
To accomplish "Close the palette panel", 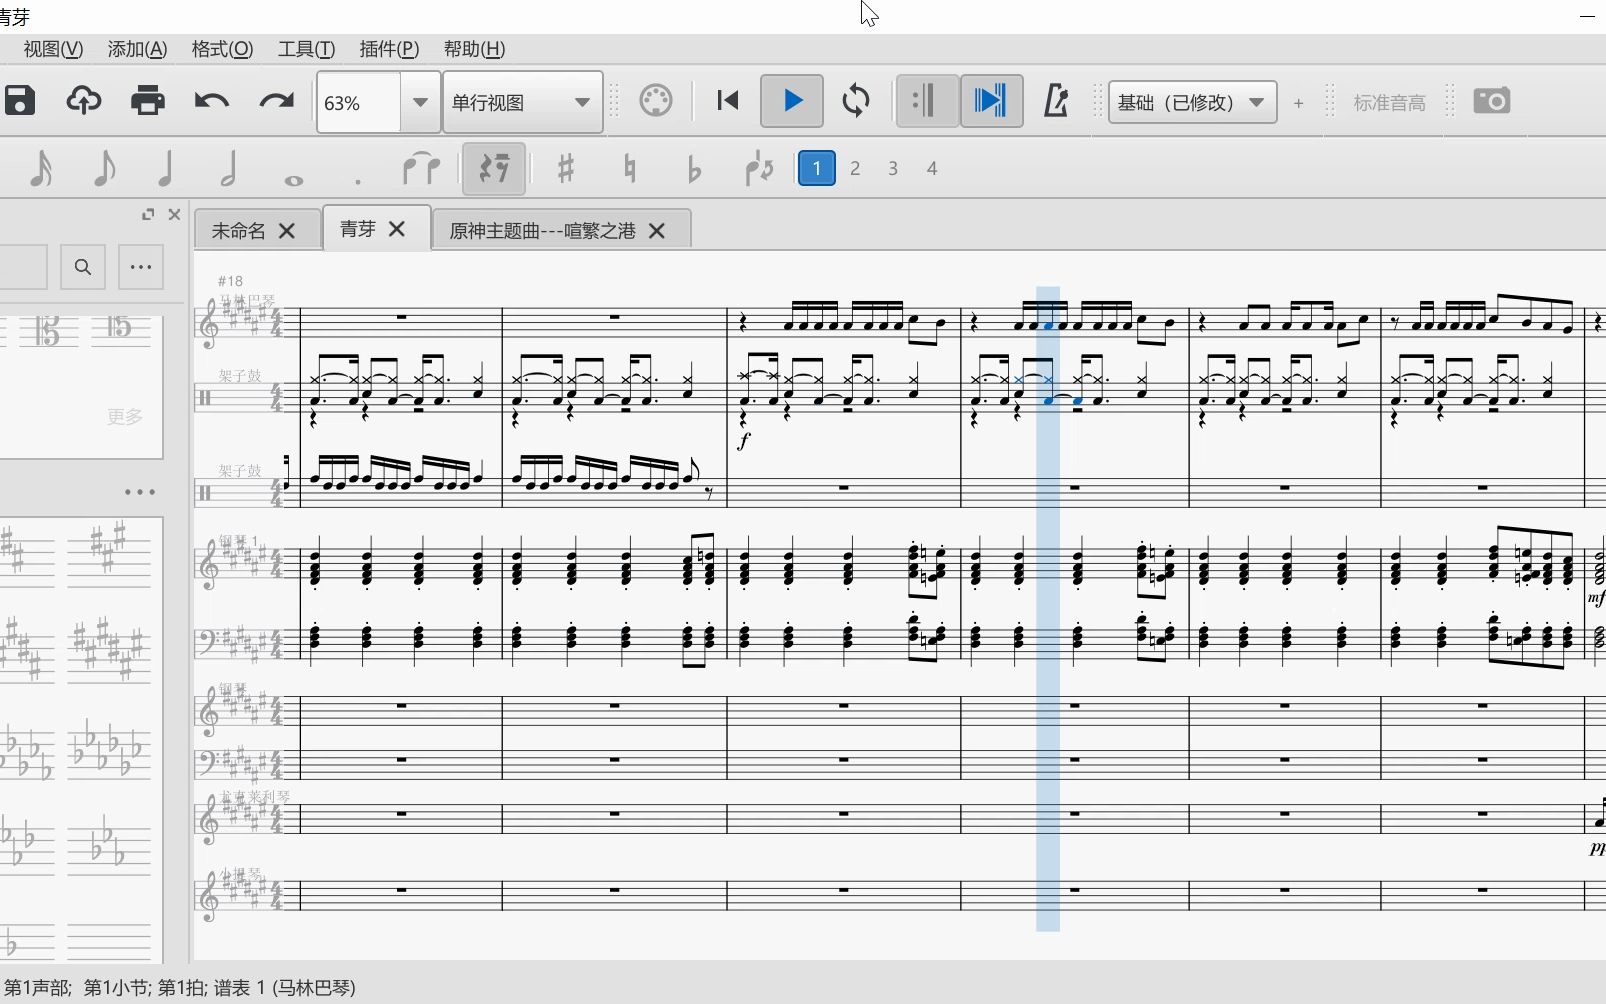I will (174, 214).
